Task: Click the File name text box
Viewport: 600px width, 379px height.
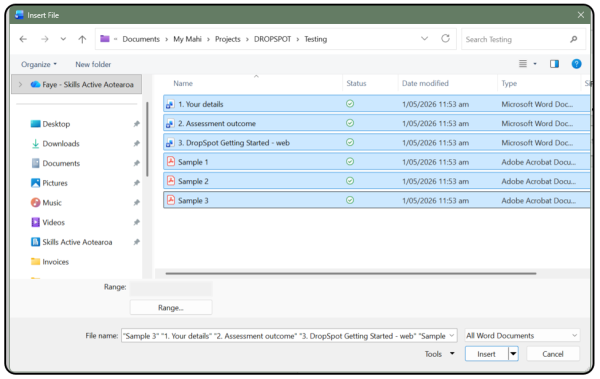Action: 289,336
